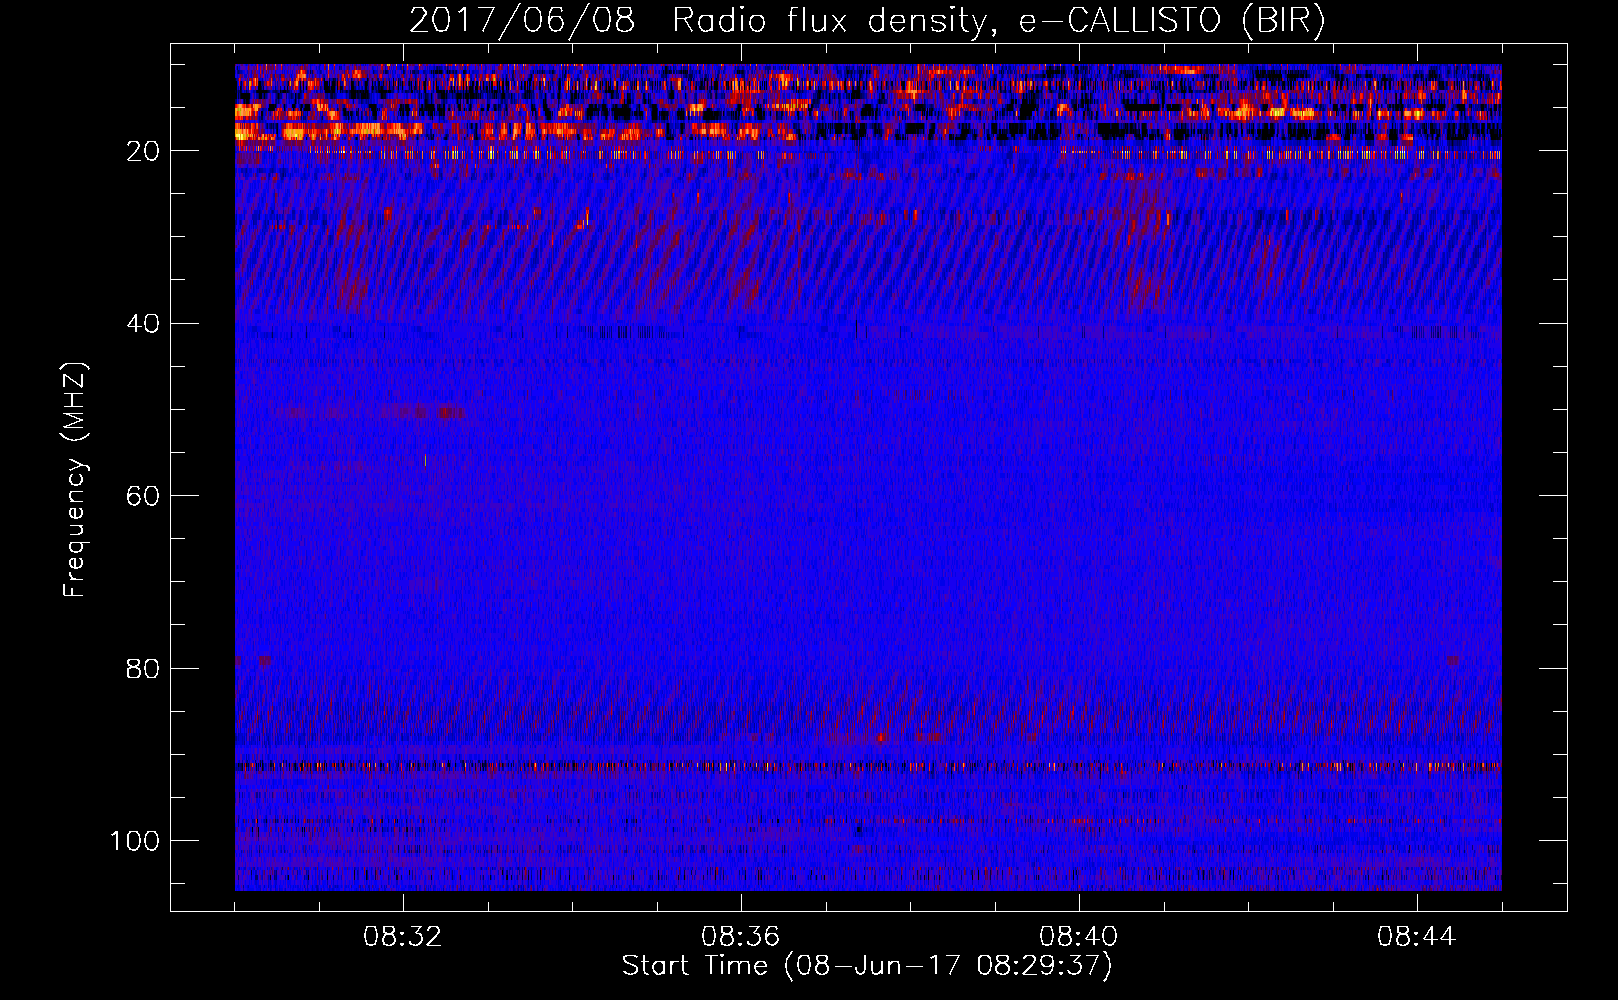
Task: Click the 60 frequency tick label
Action: click(144, 496)
